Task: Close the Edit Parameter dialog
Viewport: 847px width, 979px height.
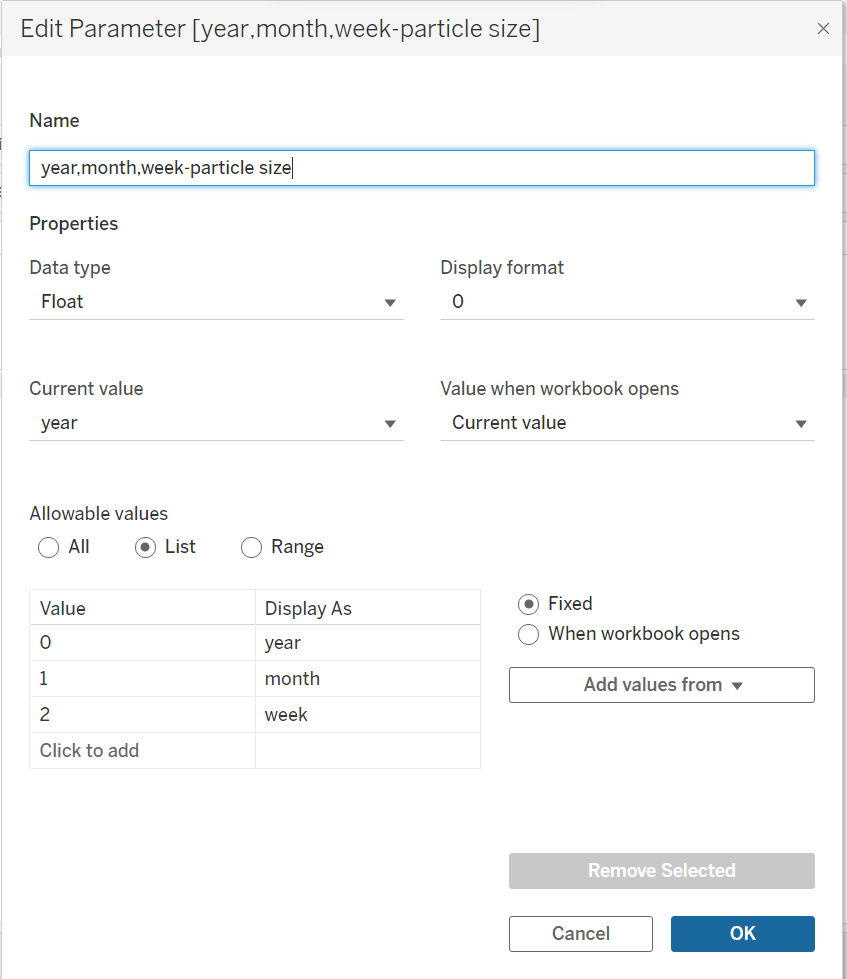Action: pos(823,28)
